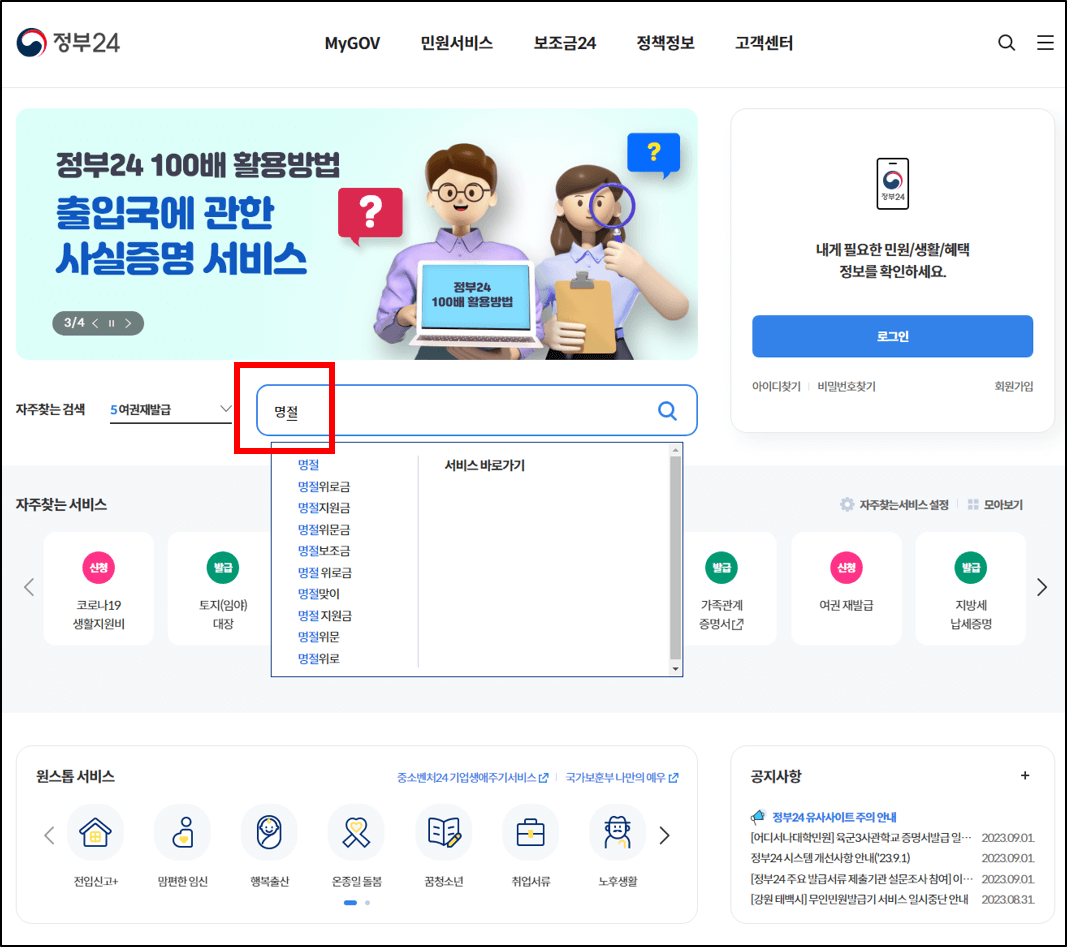
Task: Open the 취업서류 service icon
Action: (530, 832)
